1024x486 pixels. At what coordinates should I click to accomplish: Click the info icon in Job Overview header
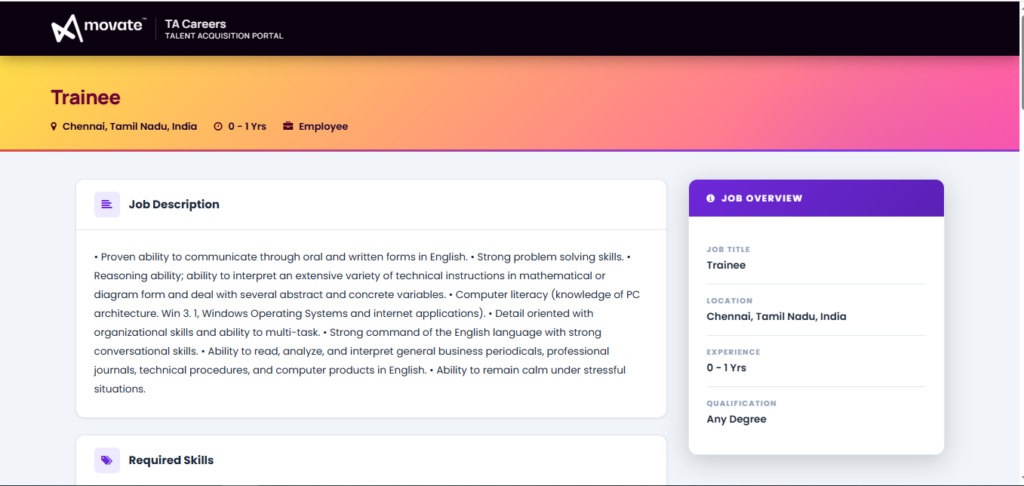click(x=711, y=199)
